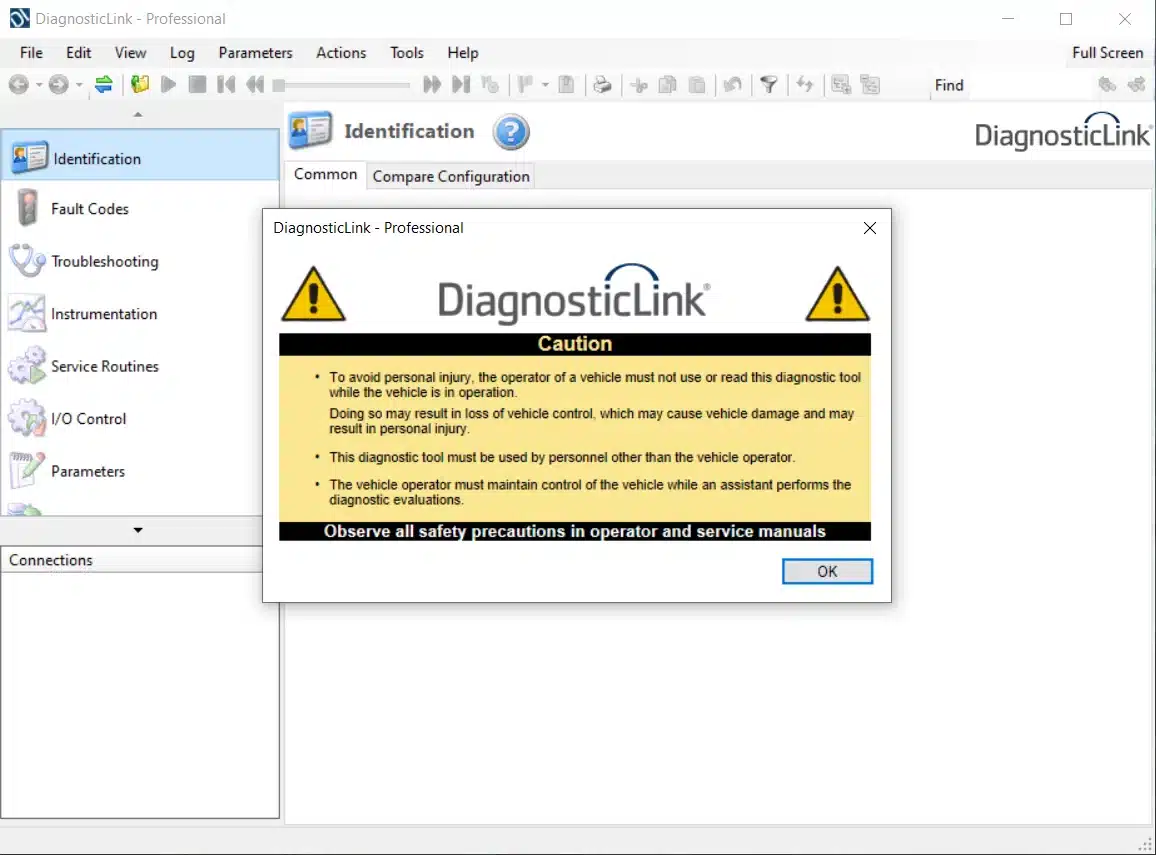Open the Troubleshooting stethoscope panel
Image resolution: width=1156 pixels, height=855 pixels.
click(x=104, y=262)
